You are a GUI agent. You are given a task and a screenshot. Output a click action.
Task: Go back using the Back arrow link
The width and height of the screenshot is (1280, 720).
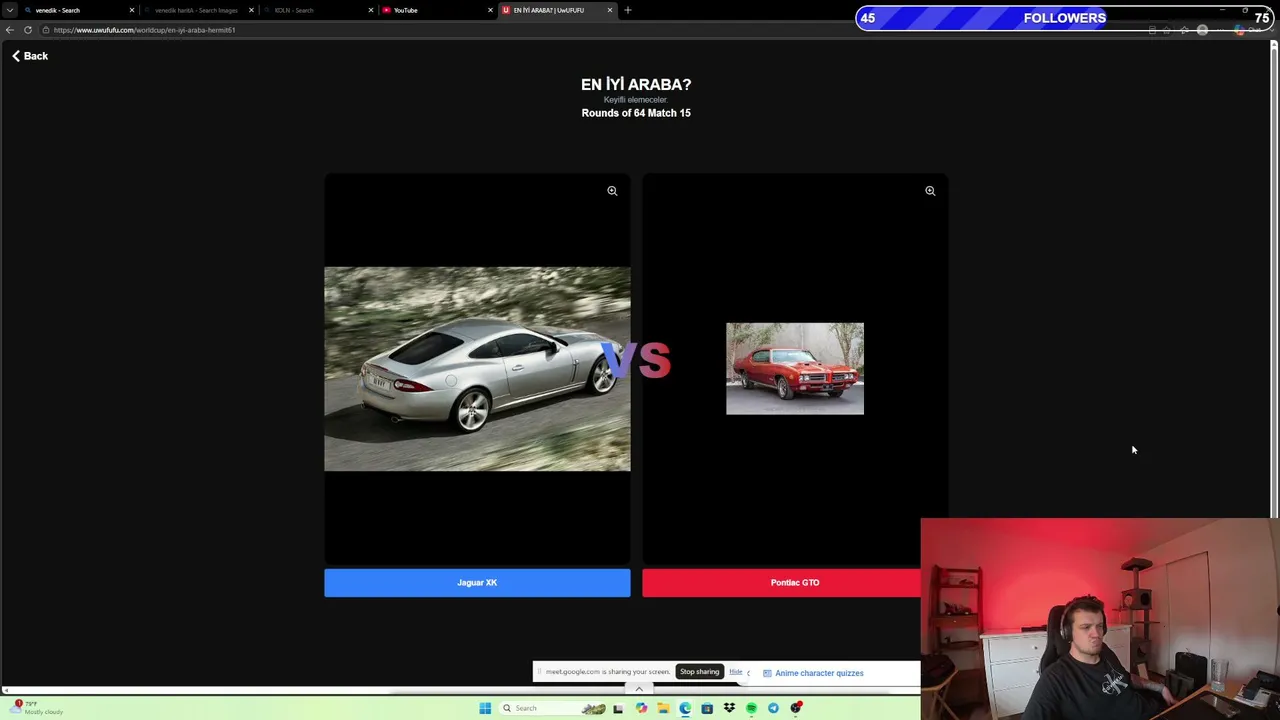click(30, 56)
